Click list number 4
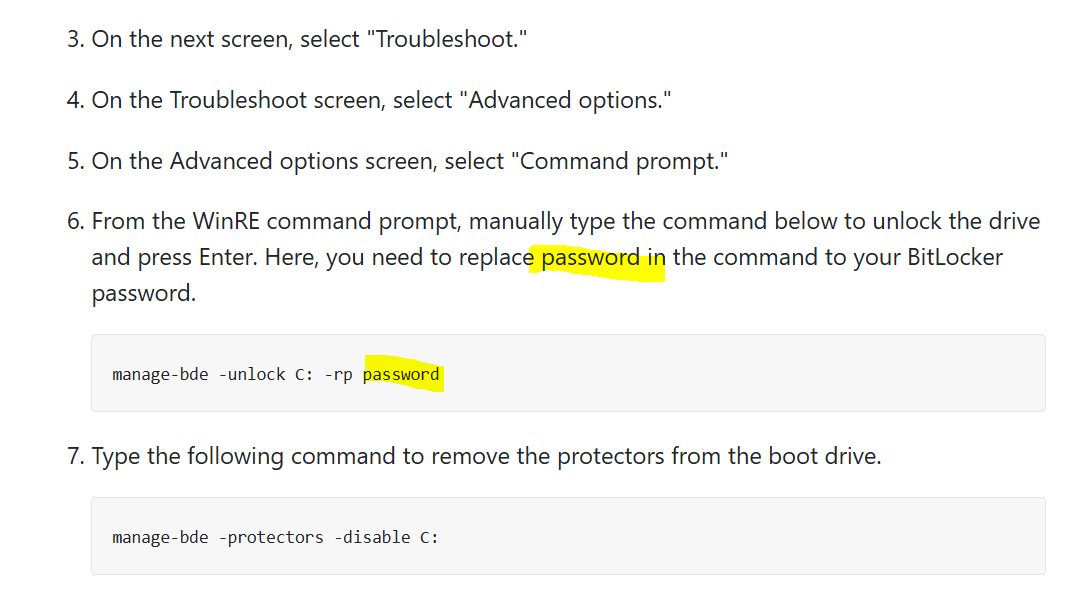1081x599 pixels. pyautogui.click(x=75, y=100)
